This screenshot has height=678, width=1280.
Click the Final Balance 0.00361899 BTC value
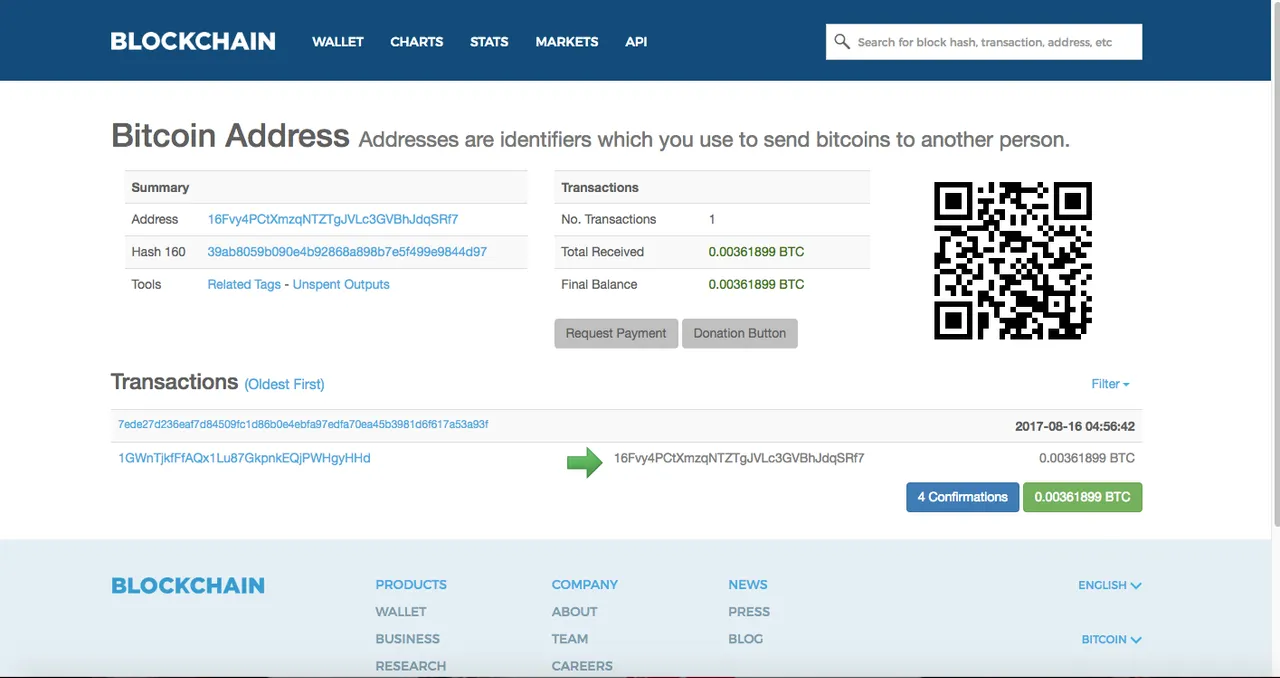coord(756,285)
